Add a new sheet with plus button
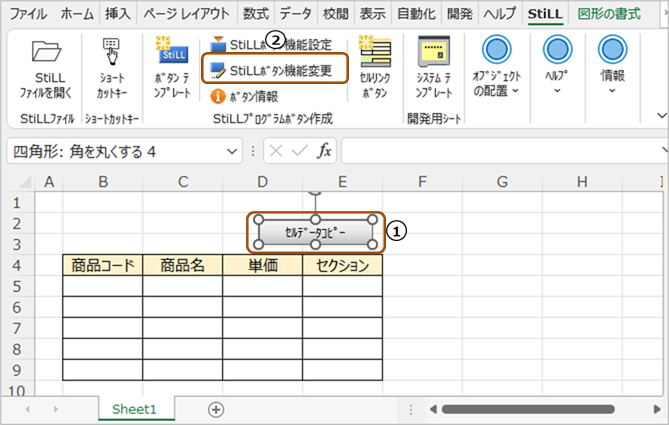Screen dimensions: 669x425 pyautogui.click(x=216, y=410)
